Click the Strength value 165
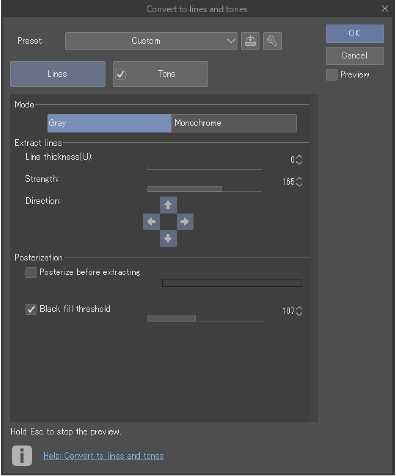 pyautogui.click(x=288, y=182)
